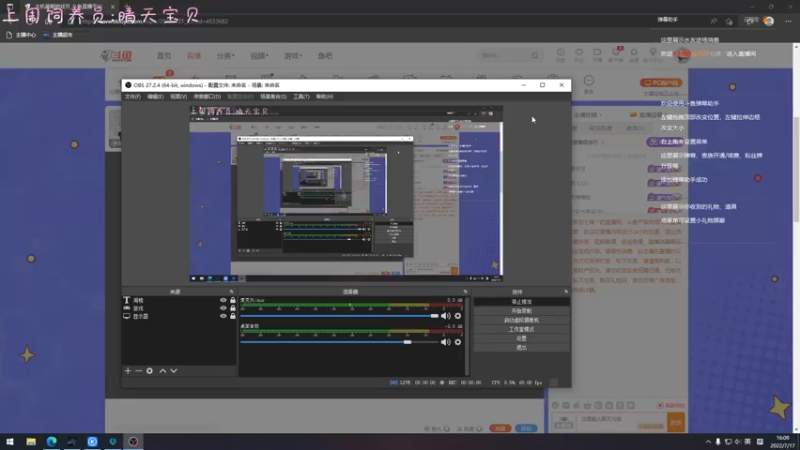Click 开始录制 to start recording
The height and width of the screenshot is (450, 800).
click(521, 311)
